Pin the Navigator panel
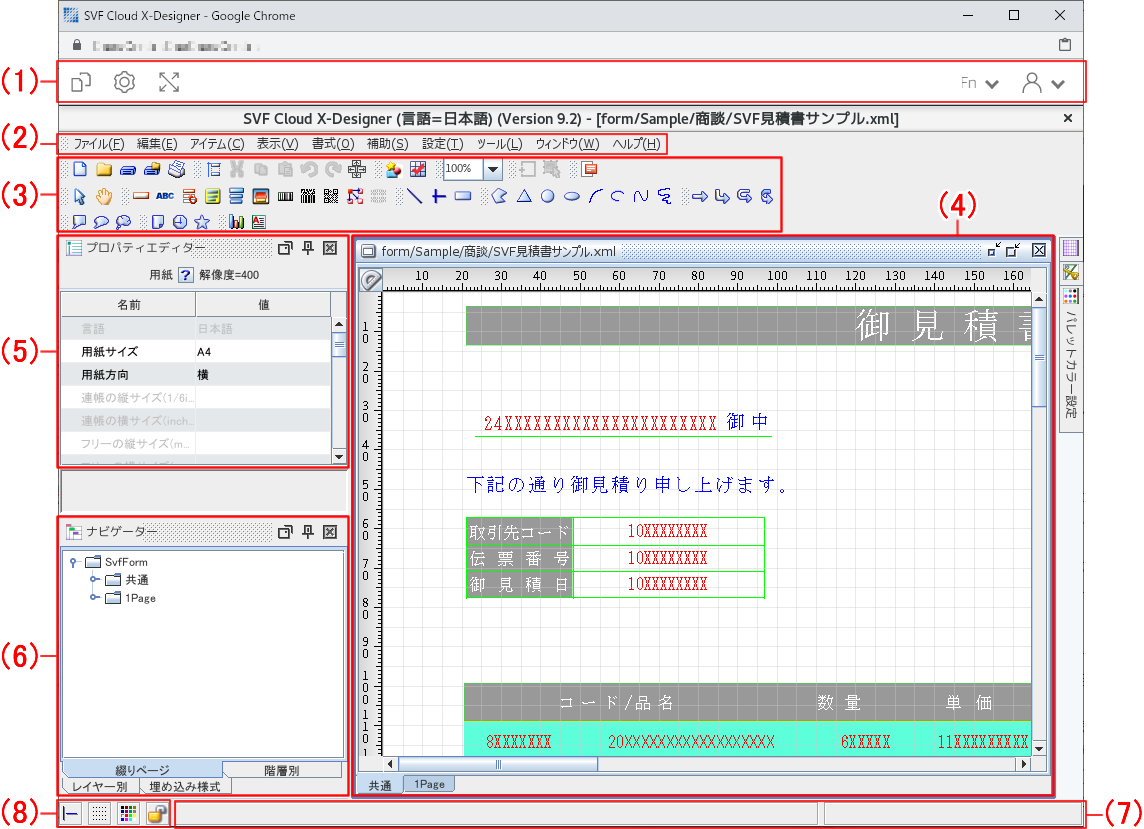 pyautogui.click(x=308, y=532)
